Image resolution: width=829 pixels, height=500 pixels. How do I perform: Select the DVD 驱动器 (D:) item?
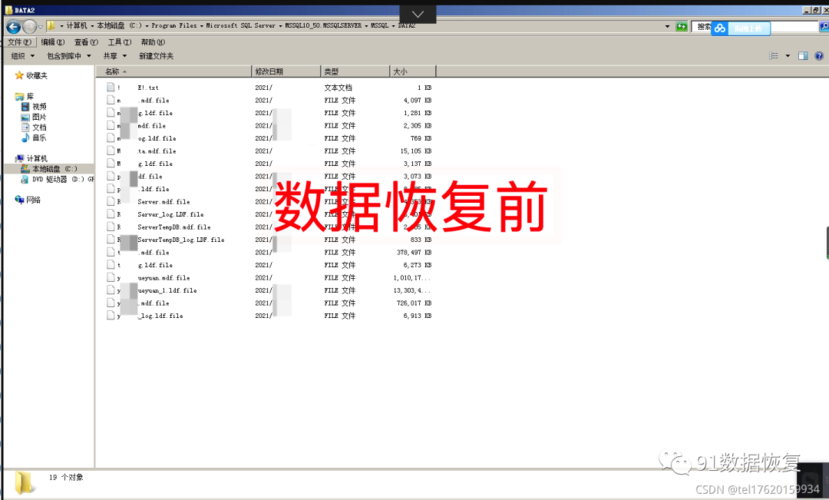[x=57, y=179]
